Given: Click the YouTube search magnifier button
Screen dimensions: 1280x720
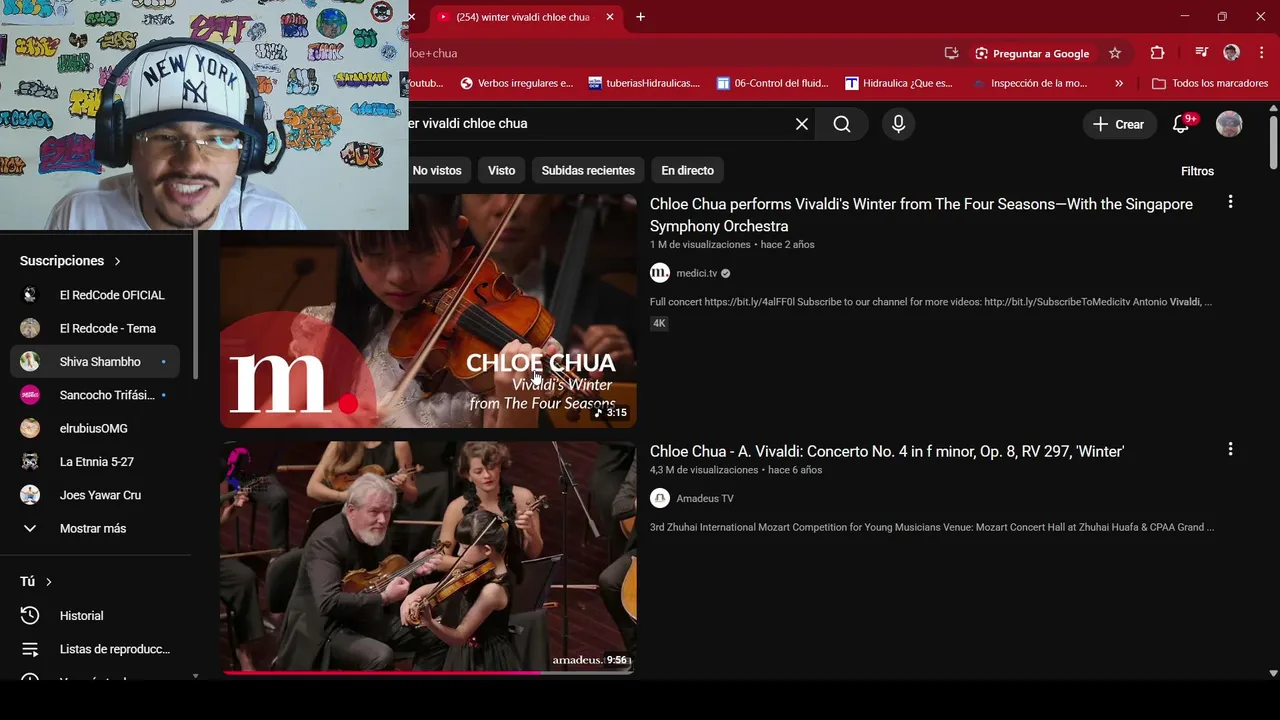Looking at the screenshot, I should 842,124.
